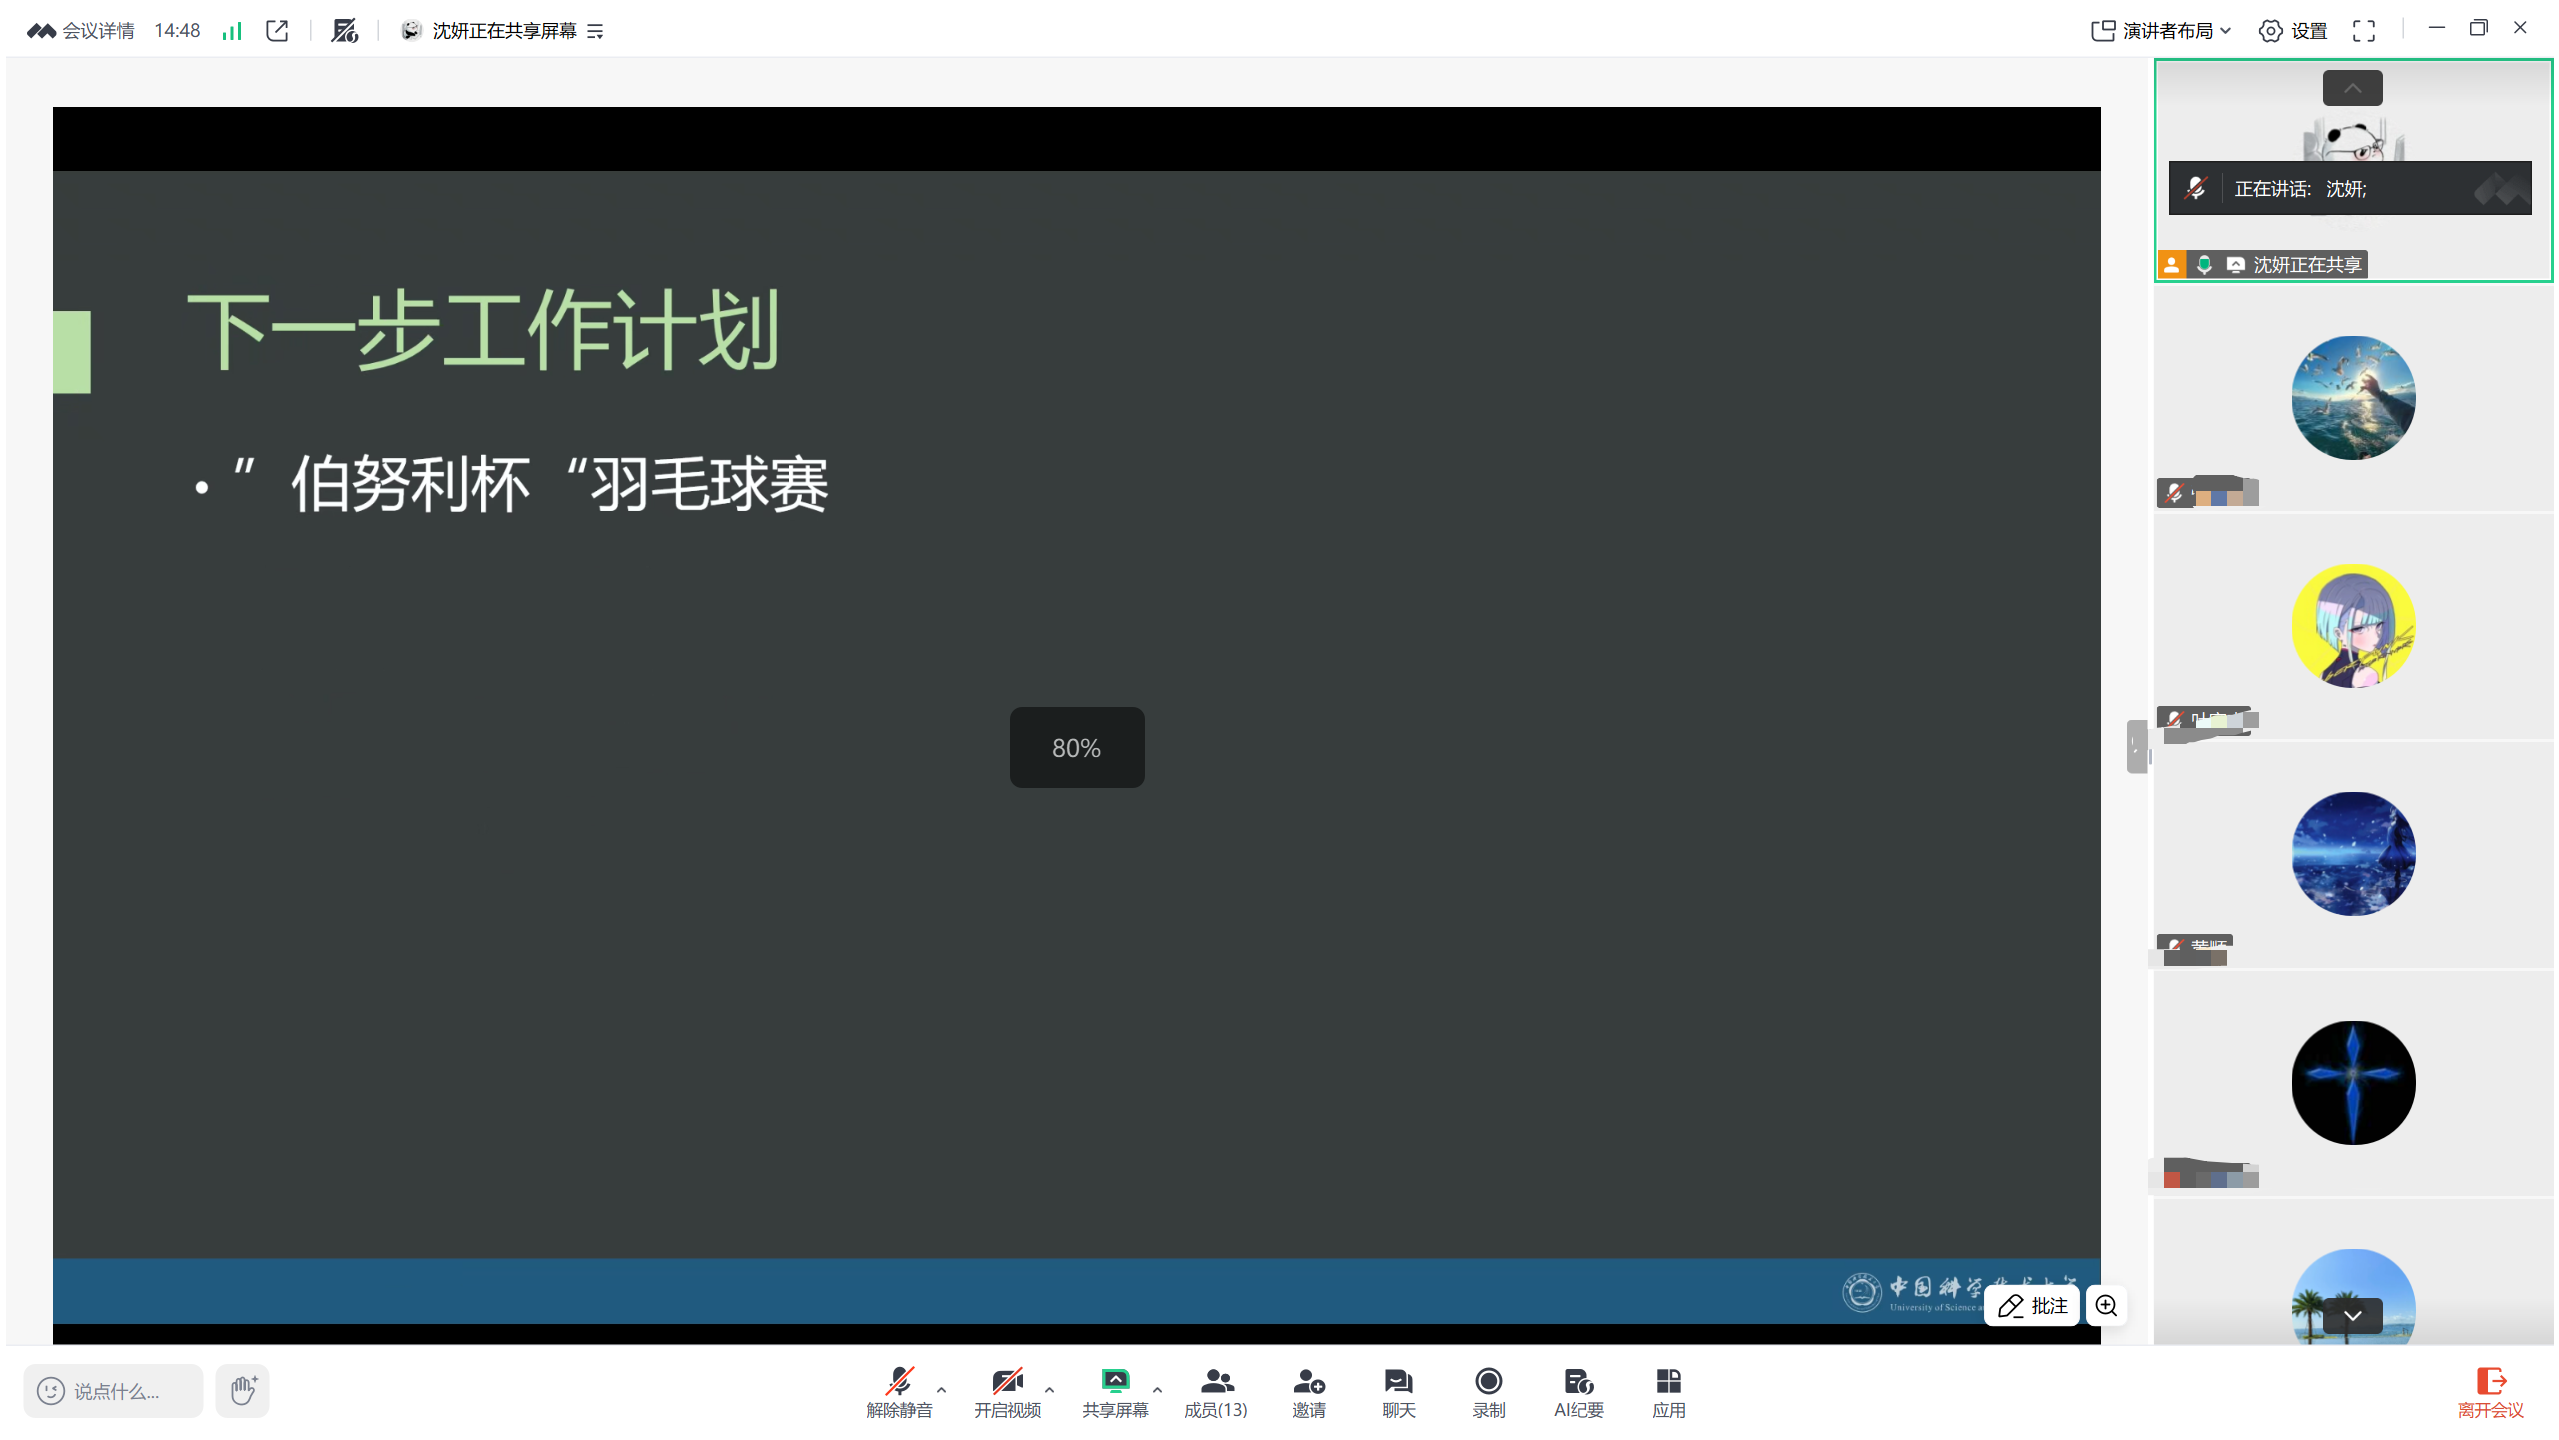Expand microphone options arrow beside 解除静音

(x=941, y=1389)
